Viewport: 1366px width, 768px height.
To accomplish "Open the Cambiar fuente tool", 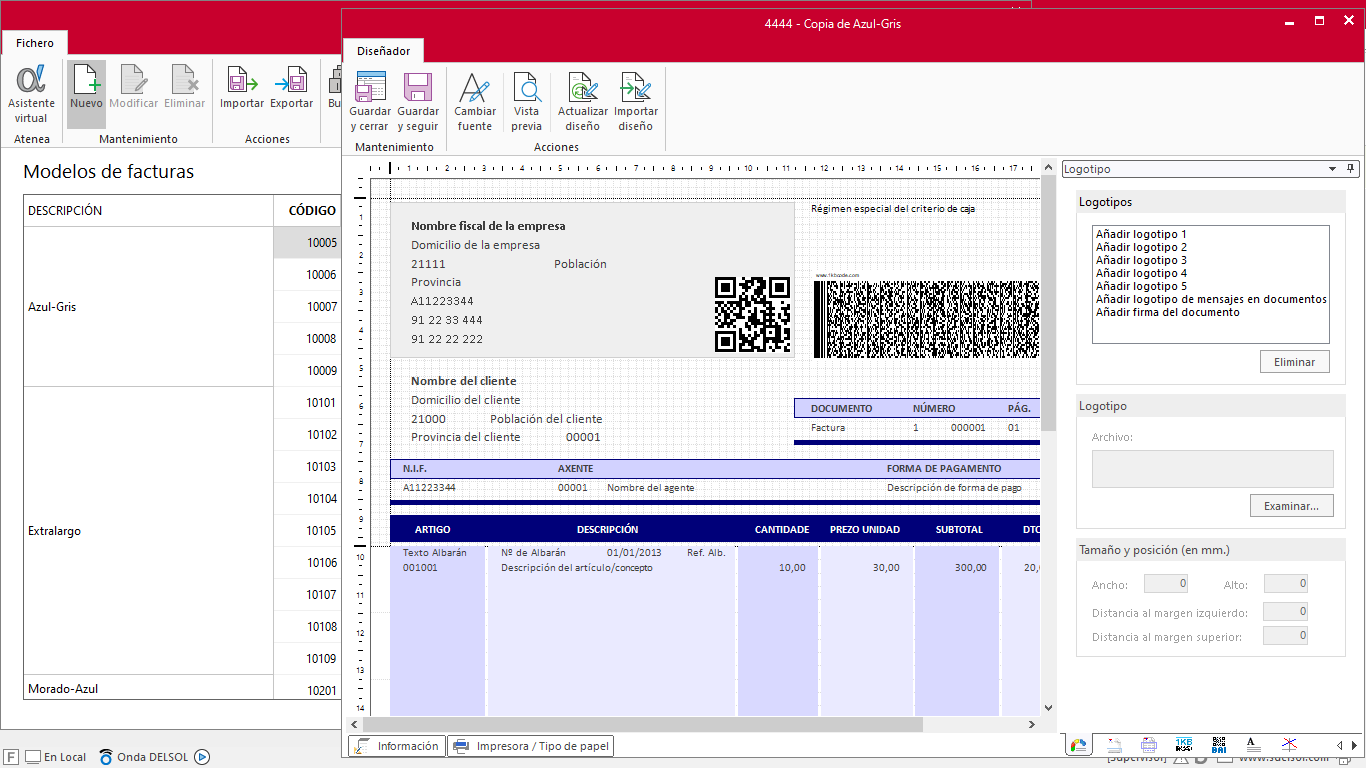I will coord(474,90).
